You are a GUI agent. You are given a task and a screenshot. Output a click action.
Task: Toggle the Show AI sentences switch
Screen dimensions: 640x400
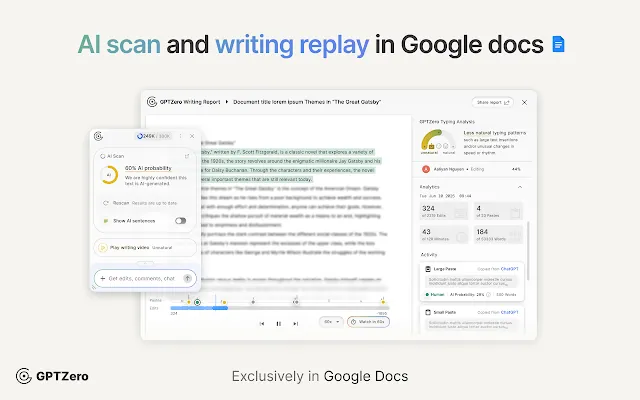click(x=180, y=221)
